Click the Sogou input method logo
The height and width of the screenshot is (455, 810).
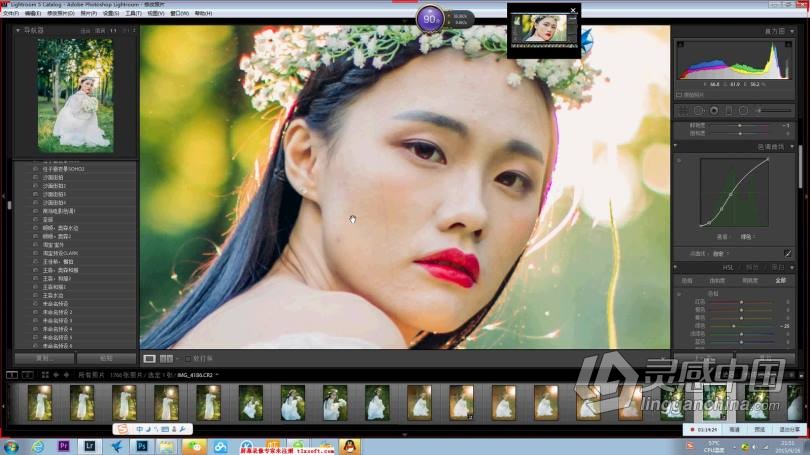click(x=122, y=429)
